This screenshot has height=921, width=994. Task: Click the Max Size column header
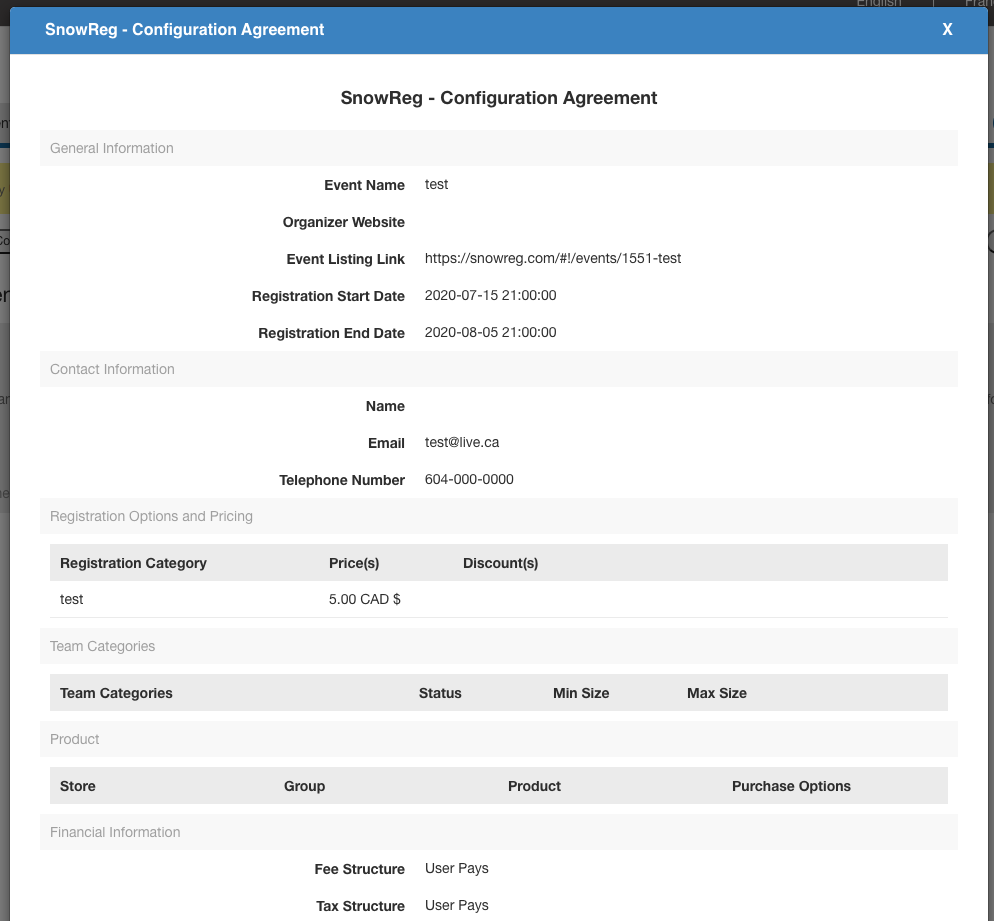coord(716,693)
